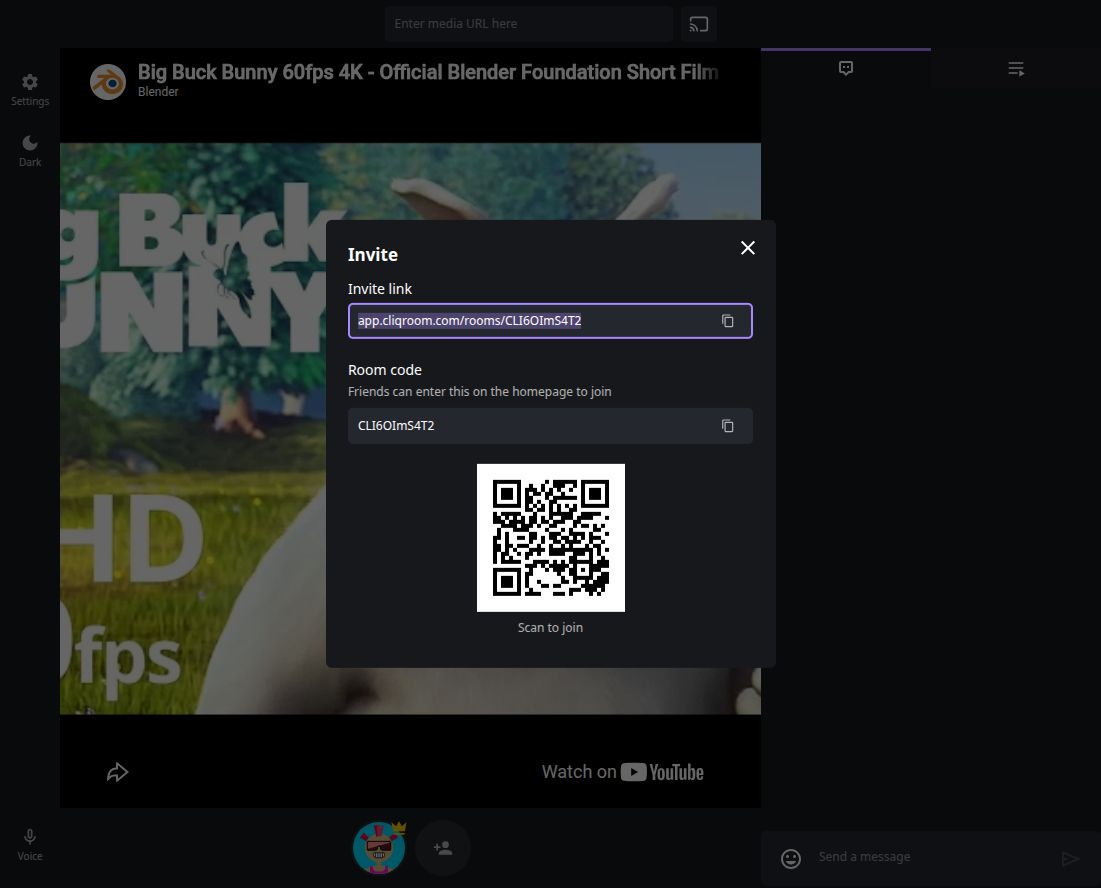
Task: Open the emoji picker
Action: click(x=791, y=859)
